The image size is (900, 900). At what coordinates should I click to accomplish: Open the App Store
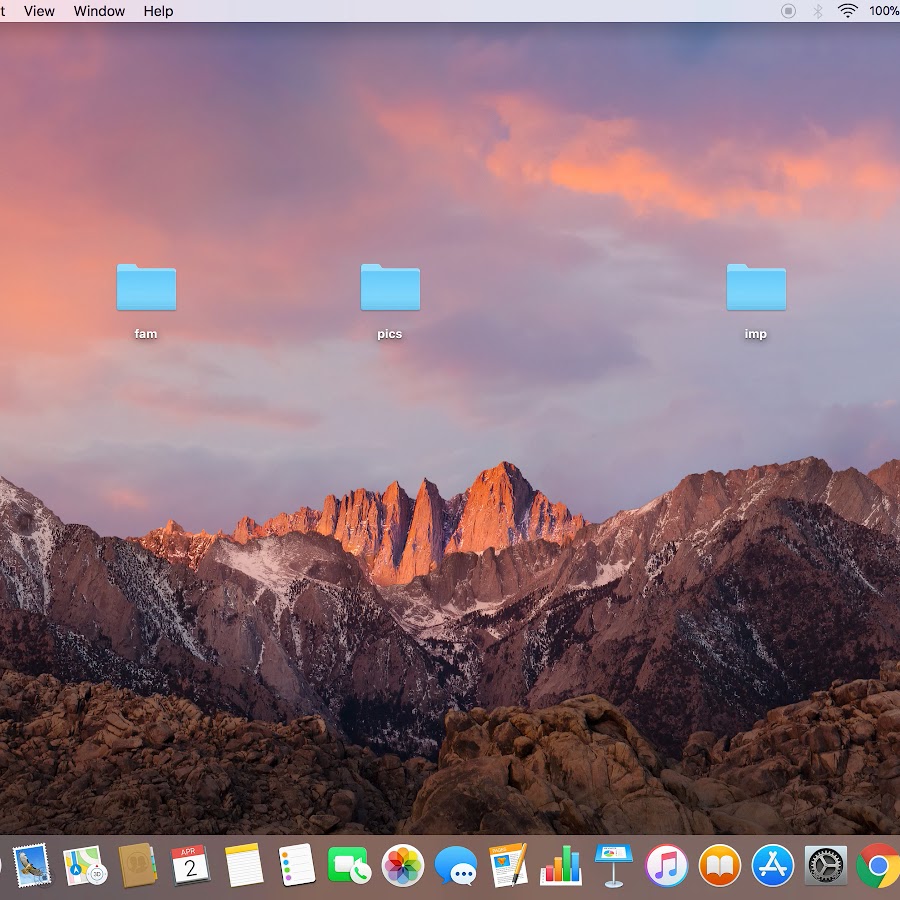point(773,866)
